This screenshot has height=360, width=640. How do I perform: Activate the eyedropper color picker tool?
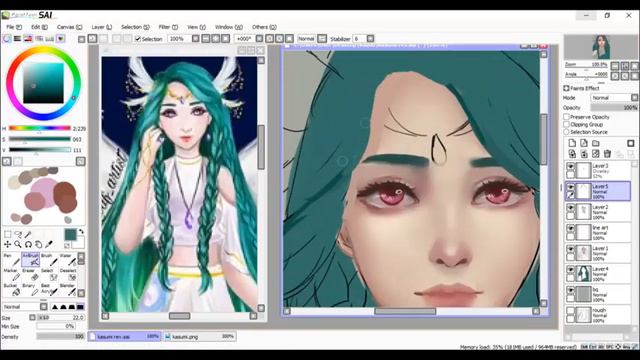(x=49, y=244)
